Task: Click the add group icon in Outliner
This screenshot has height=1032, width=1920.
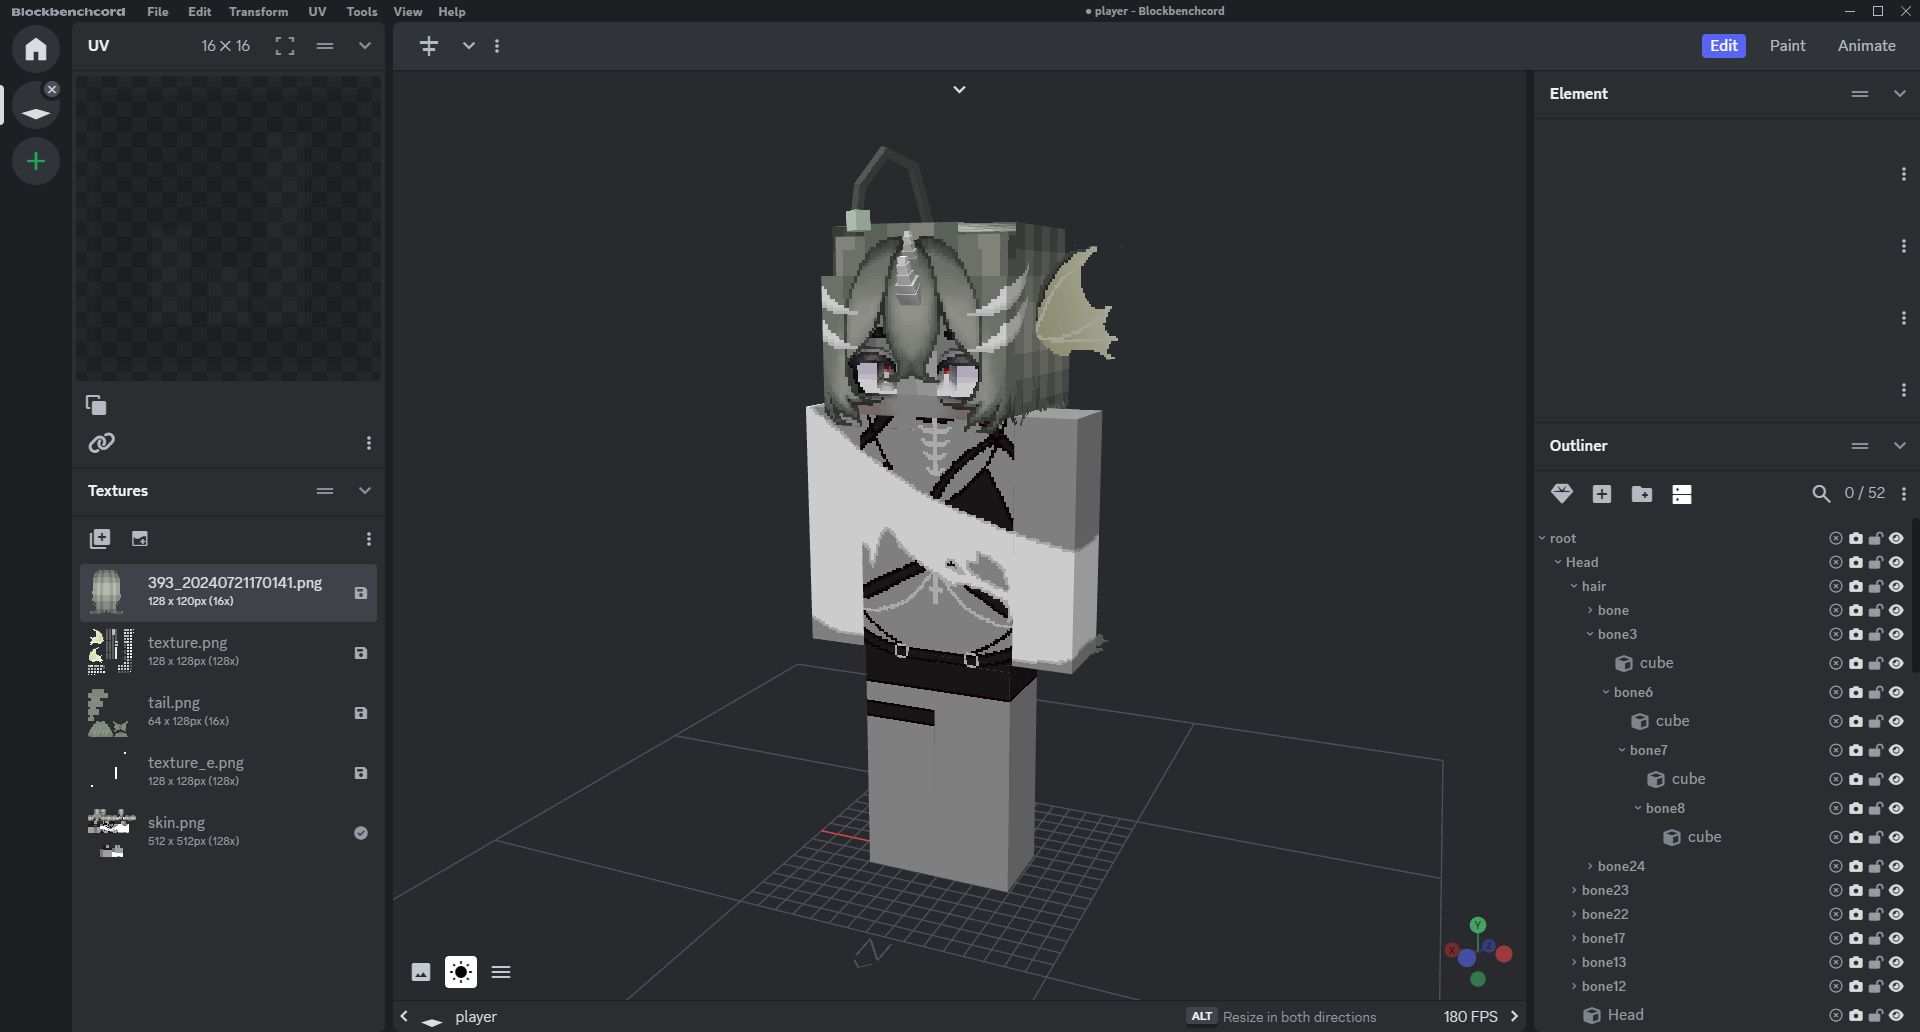Action: pos(1641,494)
